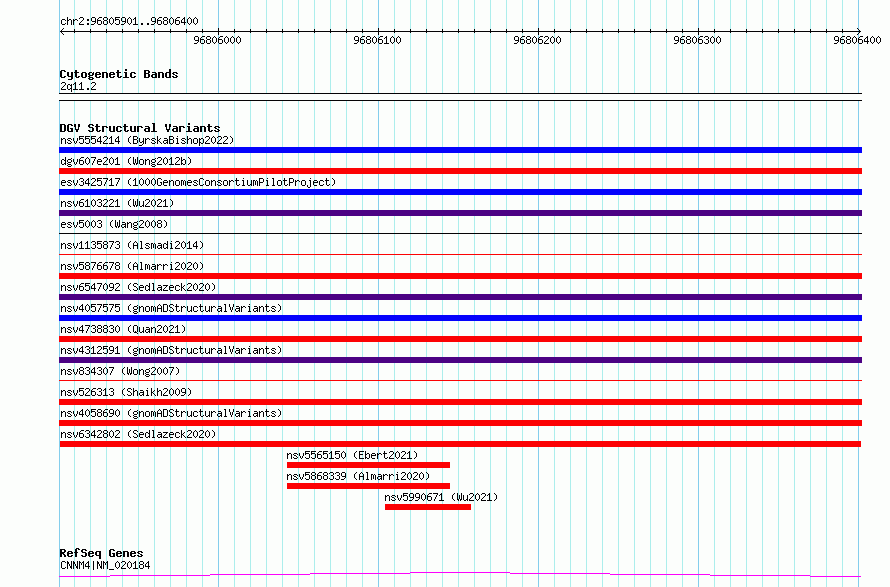Click the chr2:96805901..96806400 region label
Viewport: 890px width, 587px height.
[129, 21]
